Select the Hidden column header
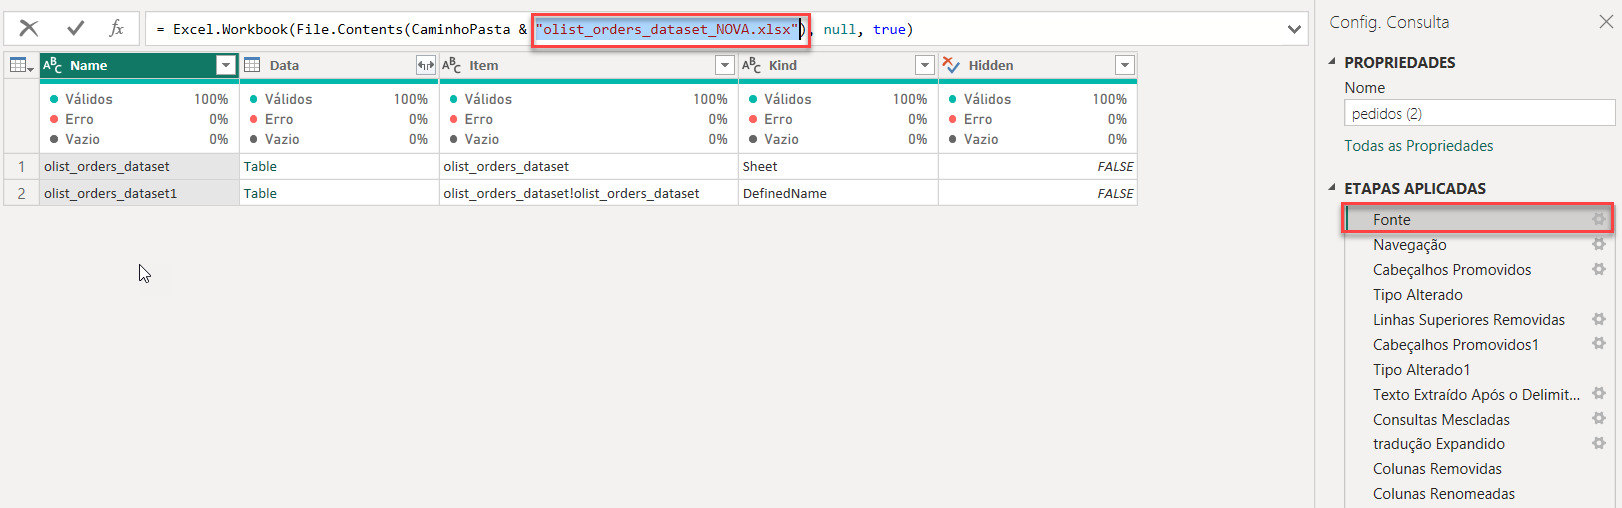The height and width of the screenshot is (508, 1622). click(x=1038, y=65)
